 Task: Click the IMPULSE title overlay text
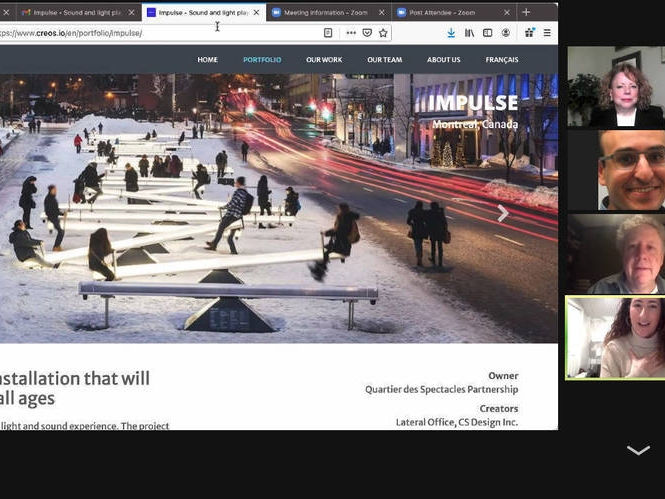pos(473,103)
